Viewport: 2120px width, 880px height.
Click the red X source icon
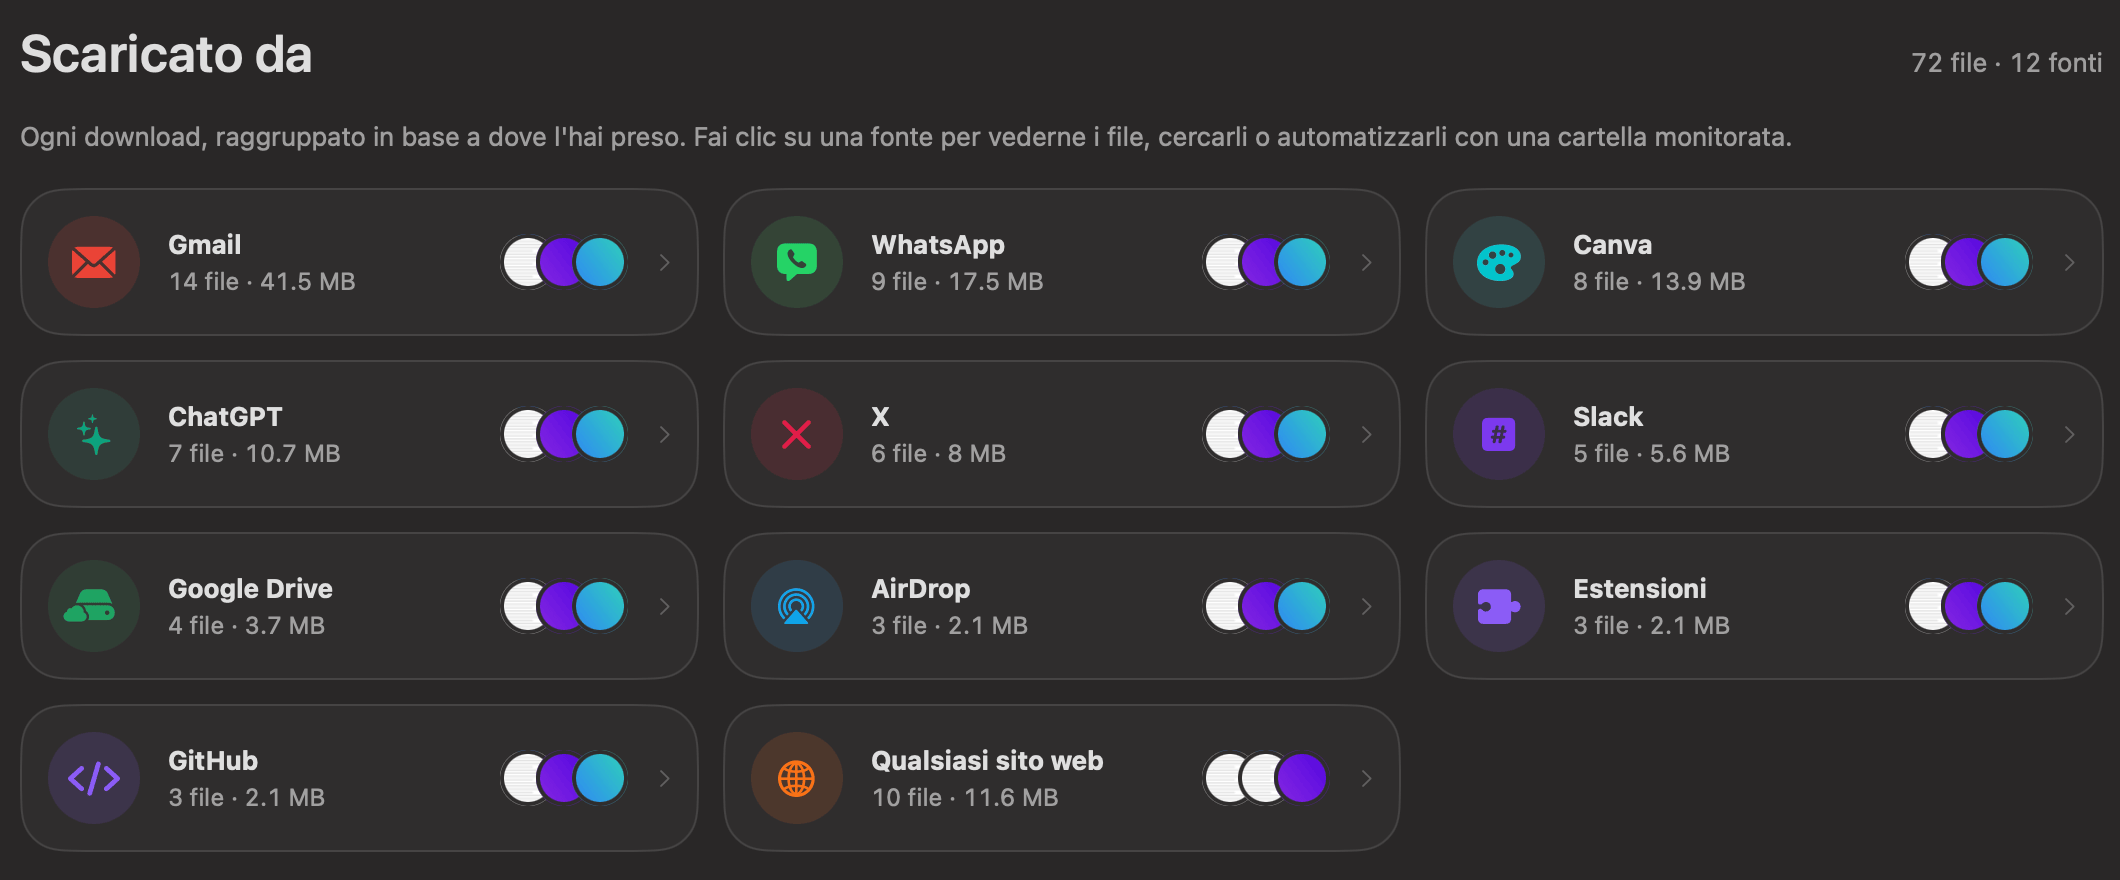click(x=797, y=434)
